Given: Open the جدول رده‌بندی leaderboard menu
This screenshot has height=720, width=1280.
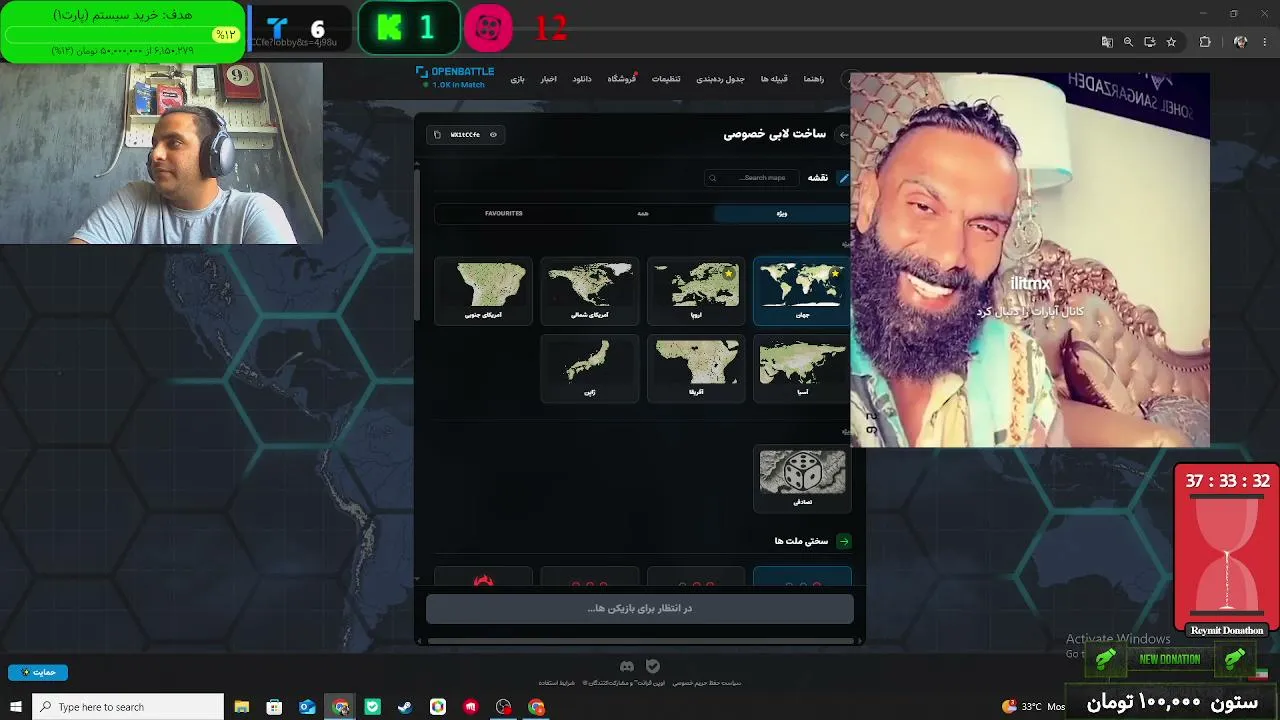Looking at the screenshot, I should pyautogui.click(x=720, y=79).
